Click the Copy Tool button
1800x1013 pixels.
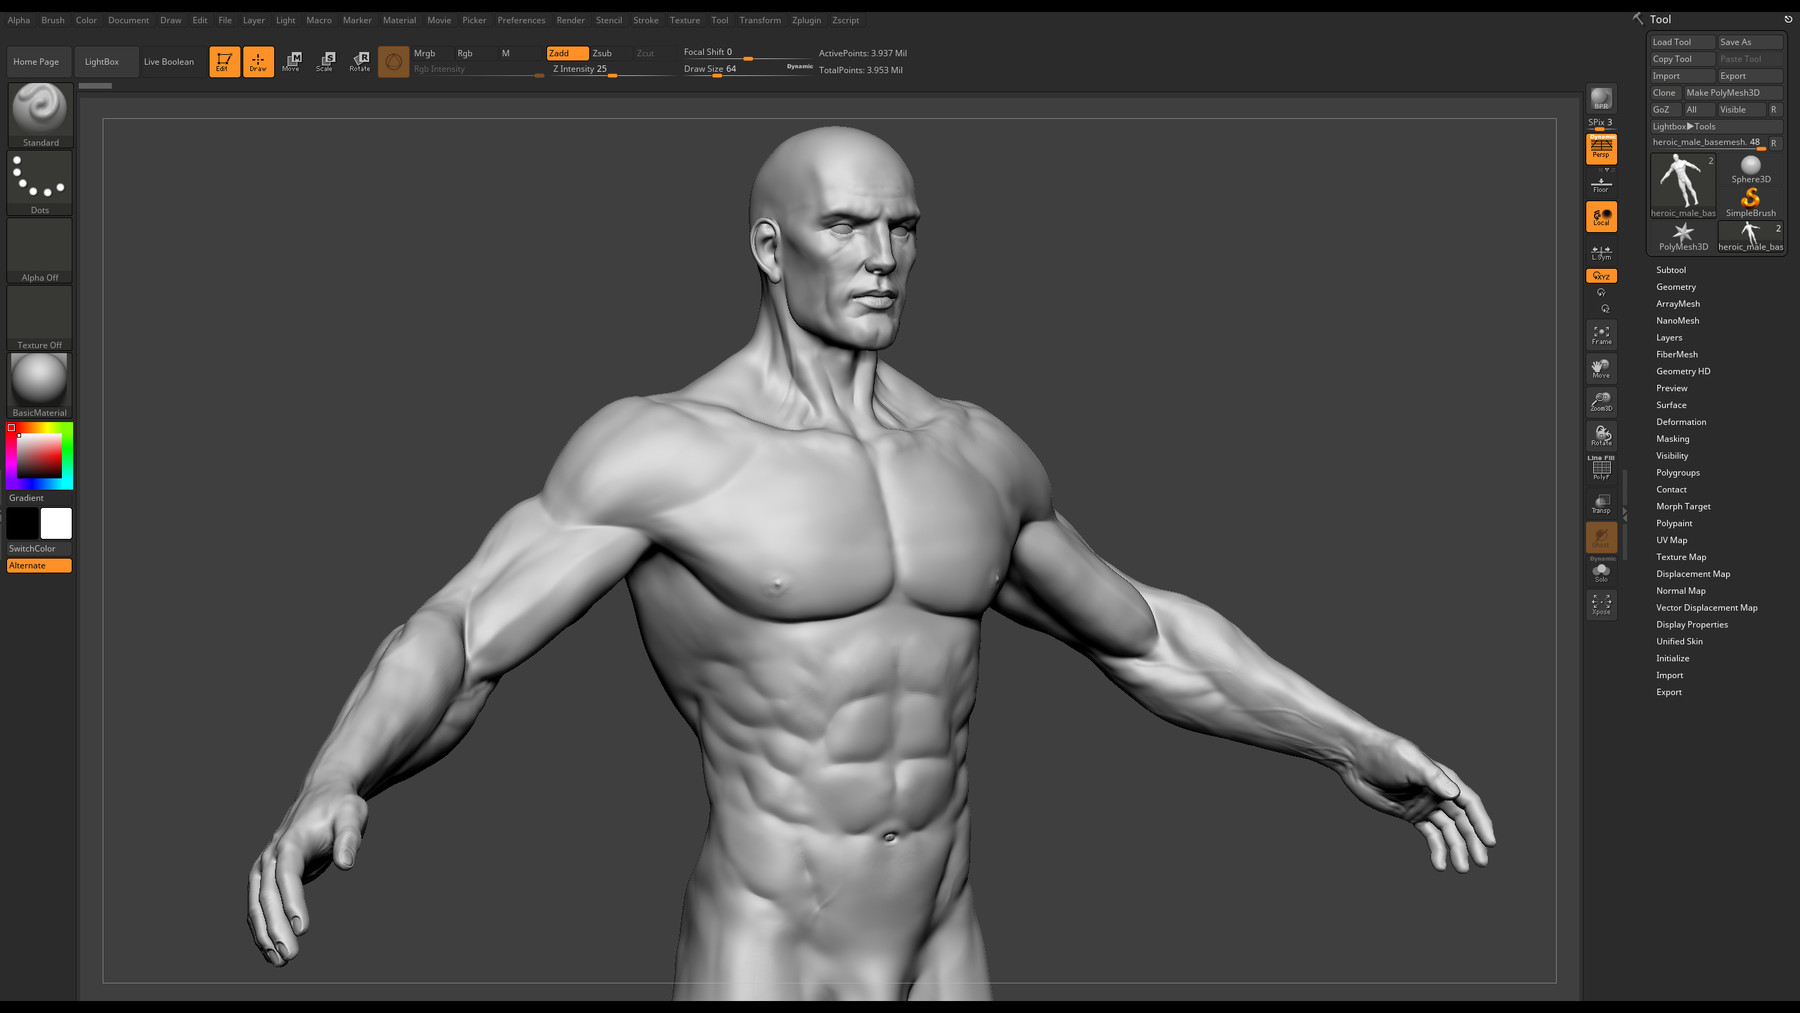click(x=1682, y=59)
